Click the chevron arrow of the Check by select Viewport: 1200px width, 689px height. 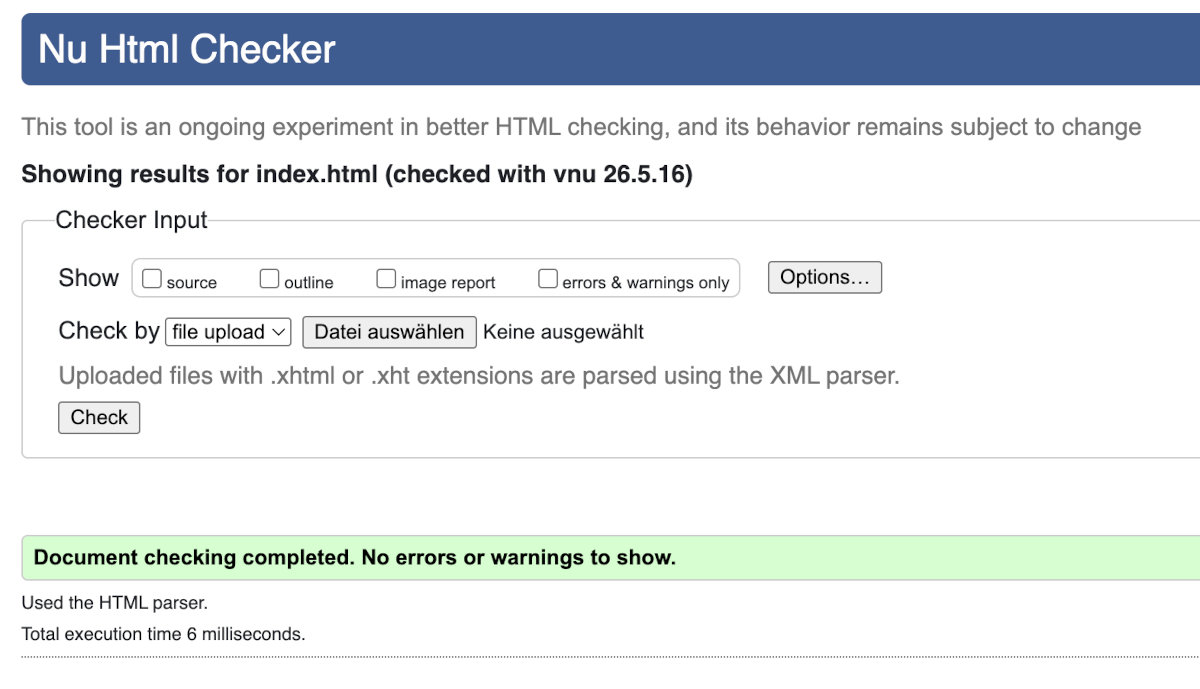(x=279, y=332)
